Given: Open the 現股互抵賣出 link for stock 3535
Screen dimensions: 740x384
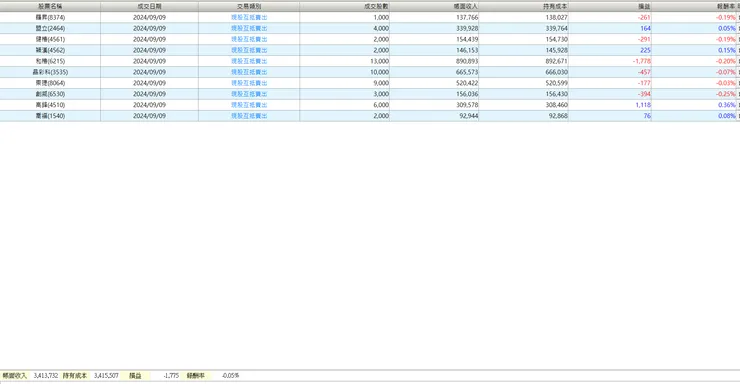Looking at the screenshot, I should [249, 72].
